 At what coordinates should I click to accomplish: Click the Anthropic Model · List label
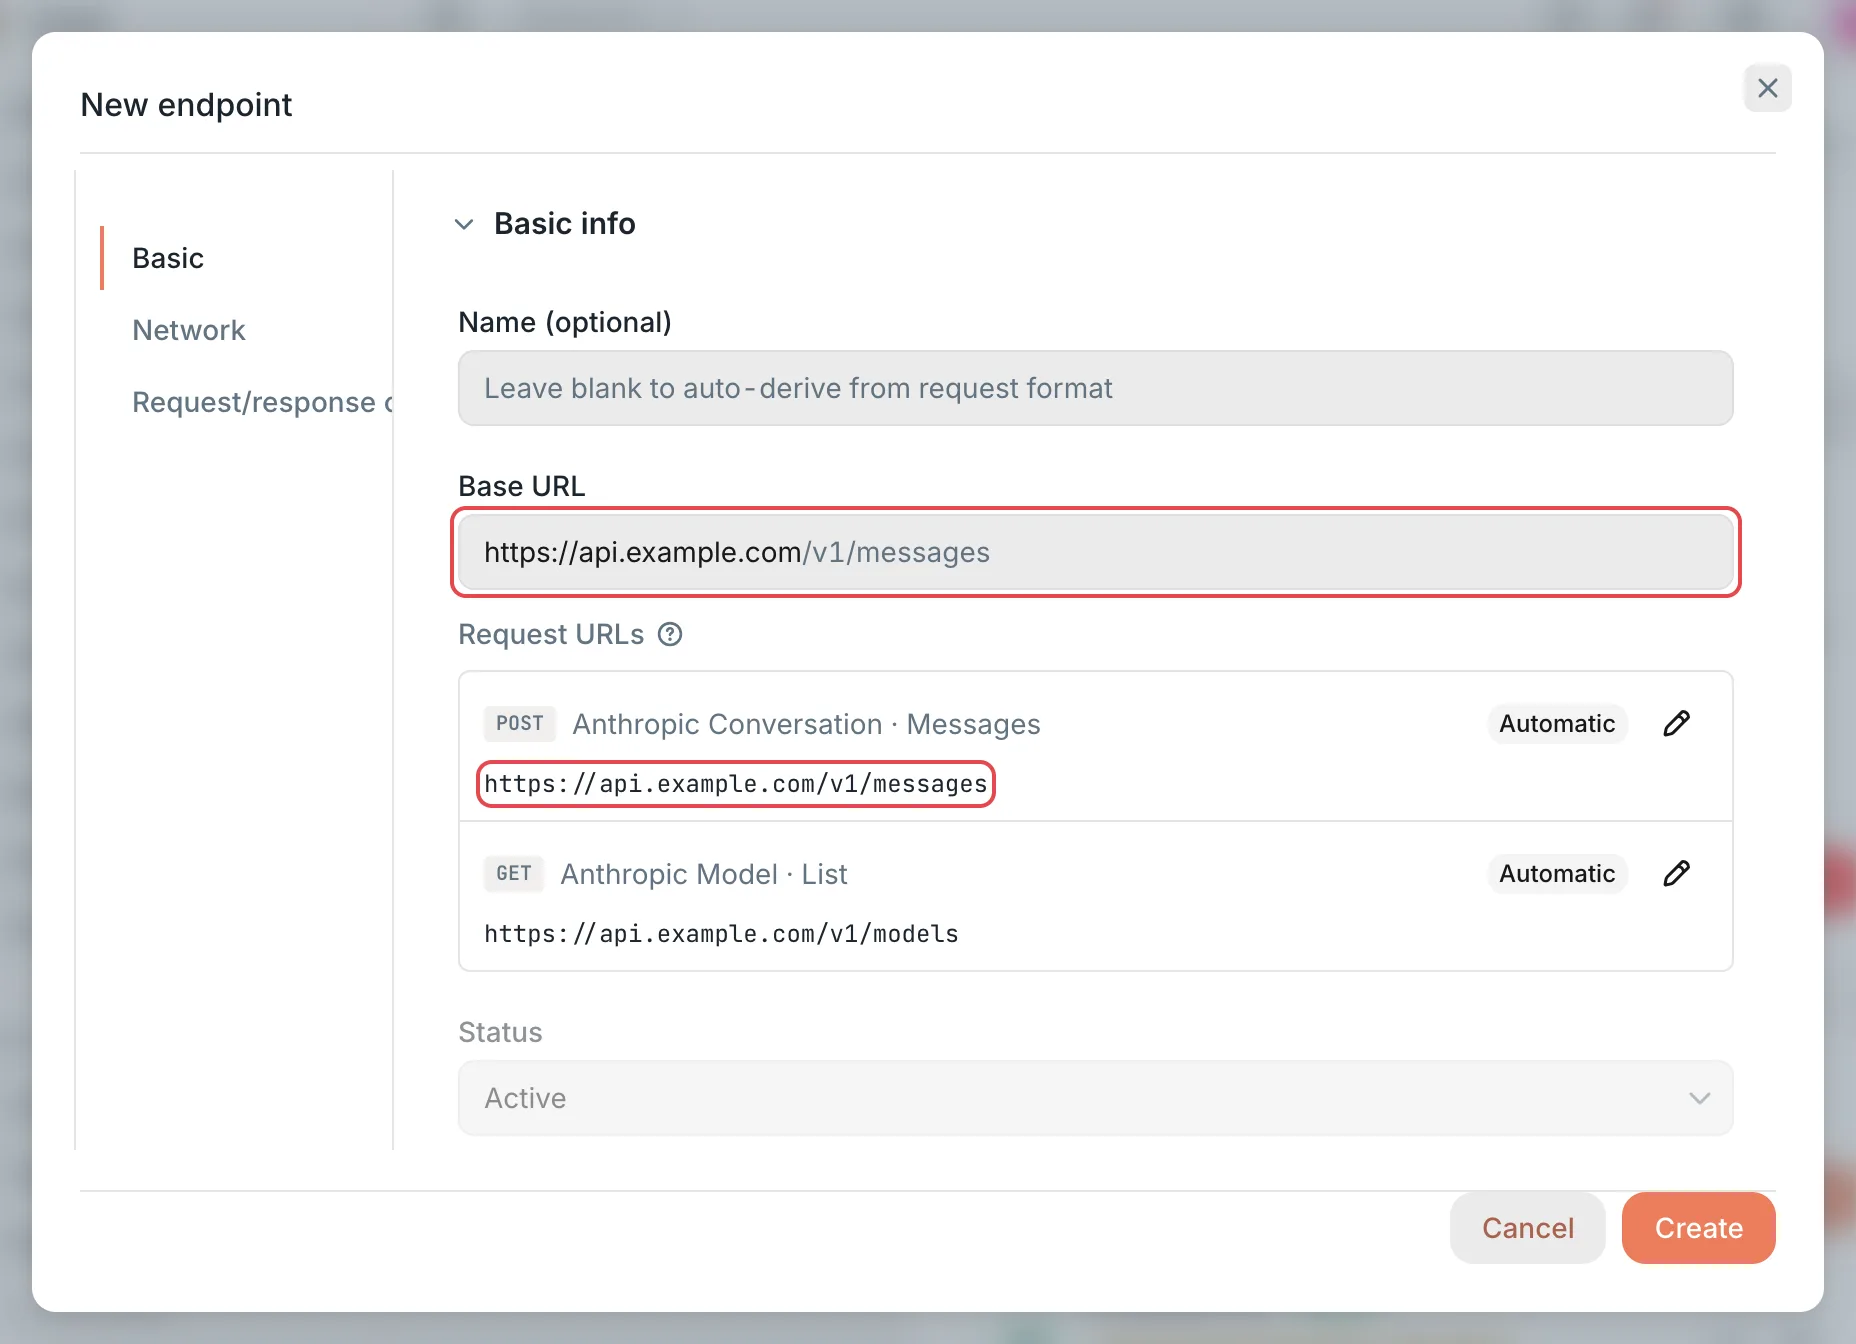coord(704,874)
